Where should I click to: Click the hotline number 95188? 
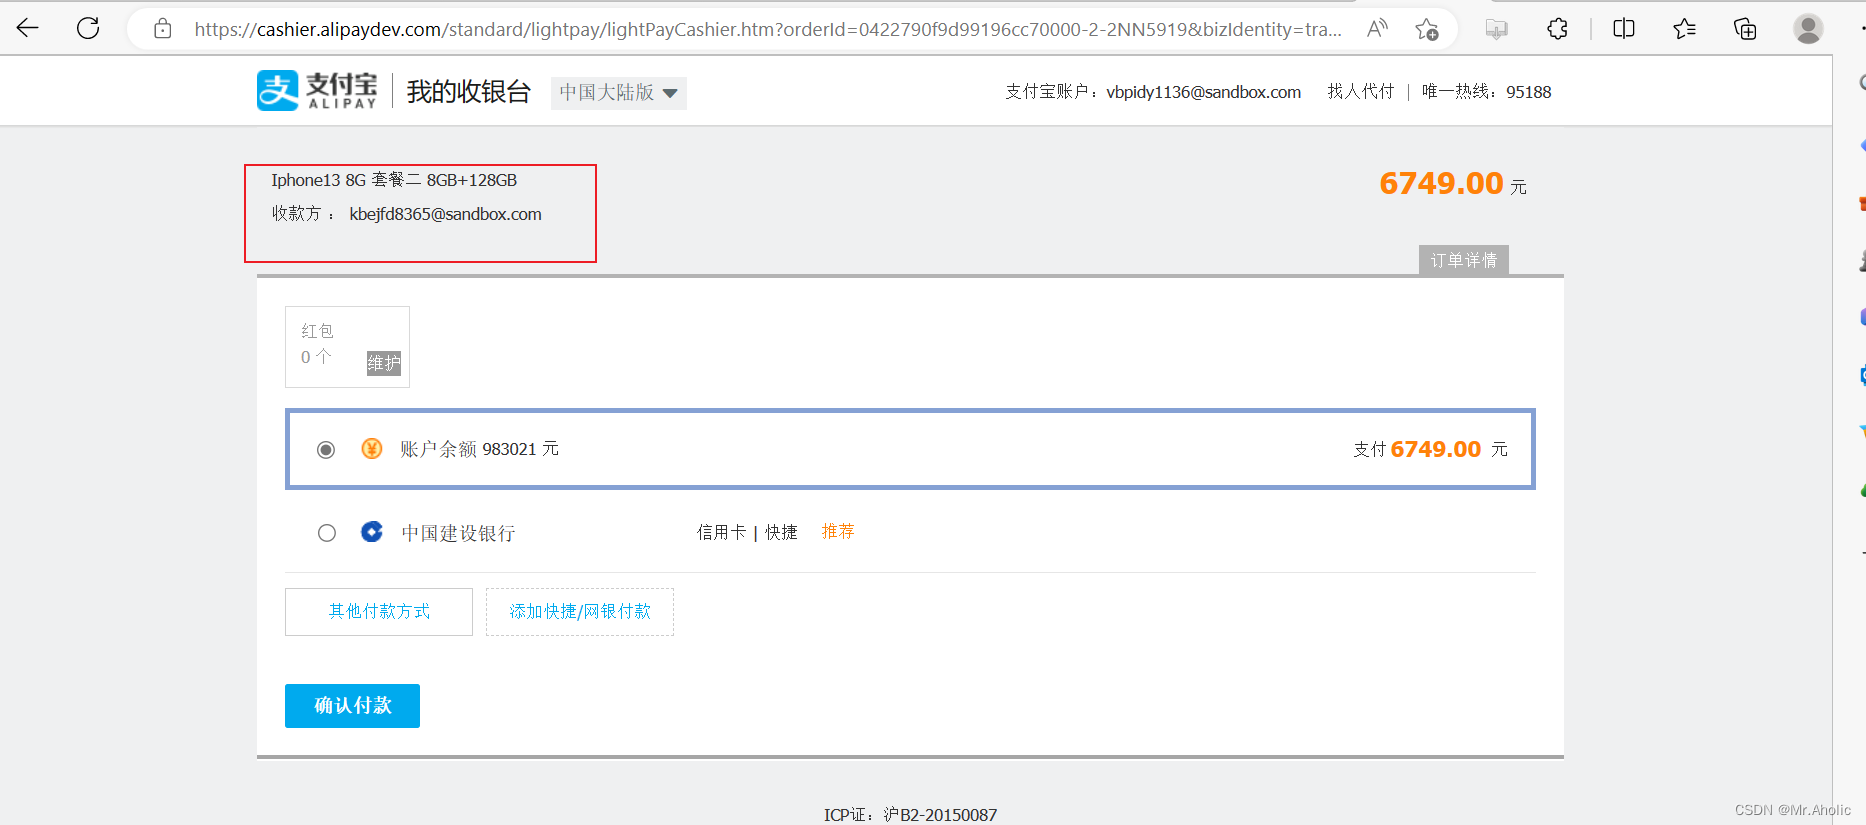click(x=1529, y=92)
